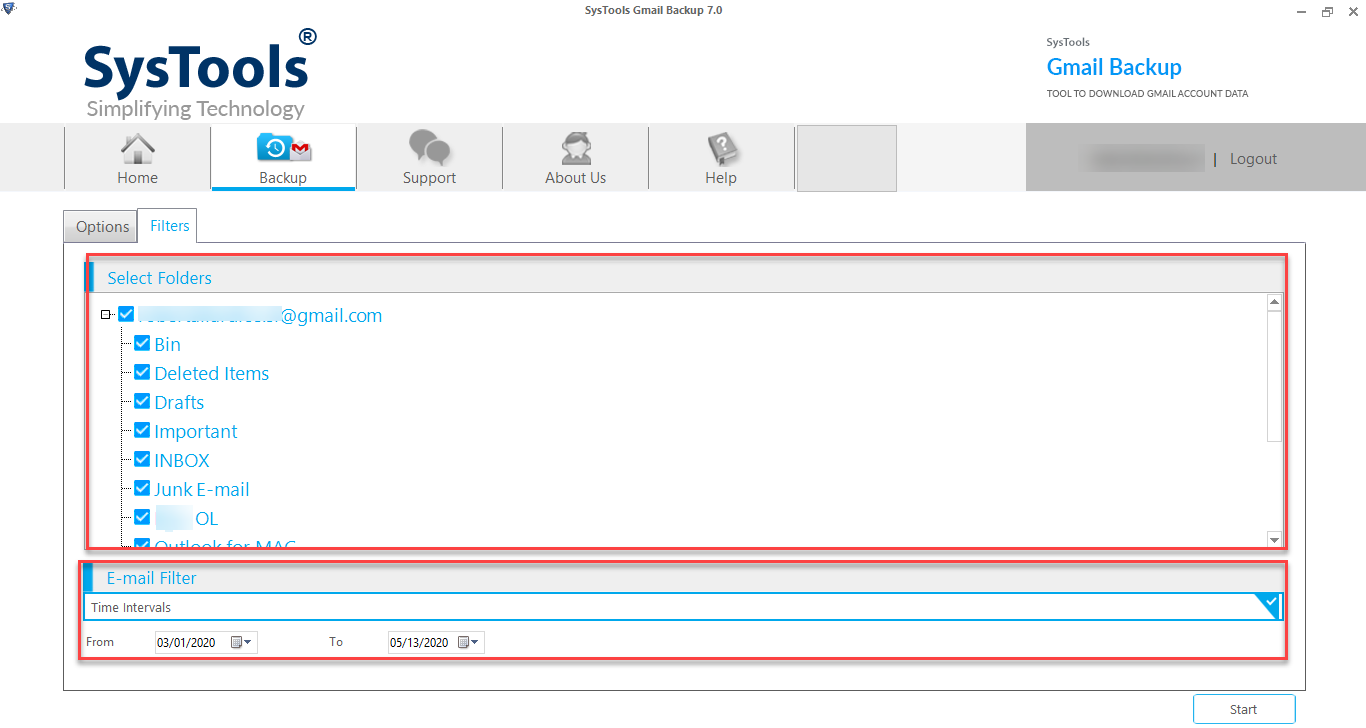The height and width of the screenshot is (728, 1366).
Task: Click the Start button
Action: click(x=1244, y=709)
